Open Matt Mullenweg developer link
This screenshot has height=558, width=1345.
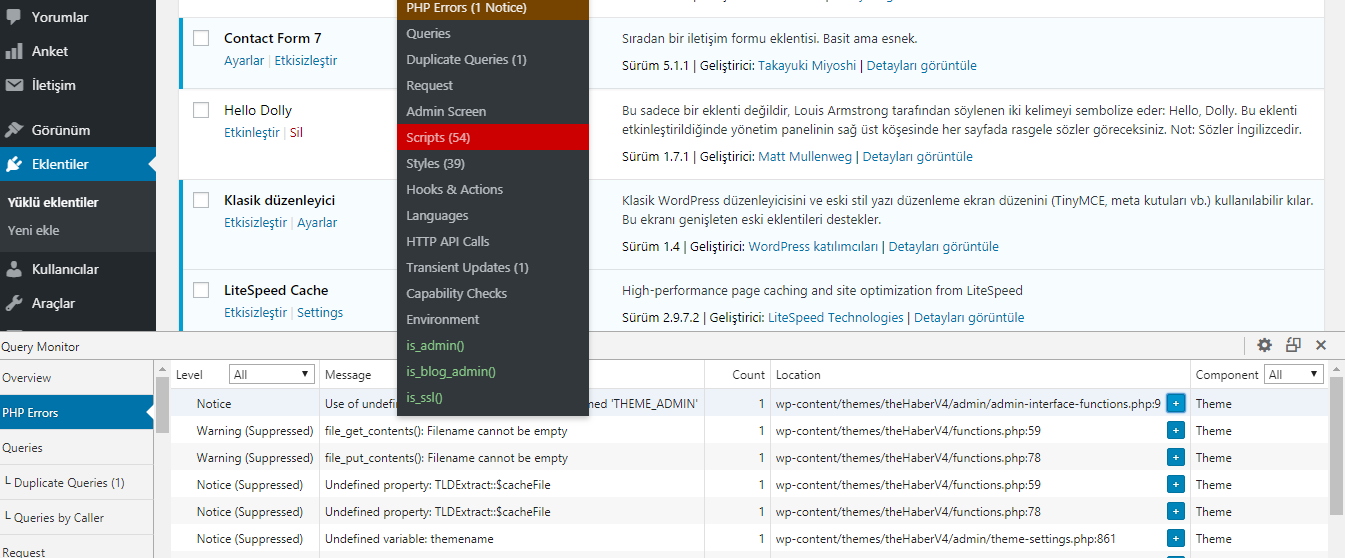pyautogui.click(x=803, y=157)
